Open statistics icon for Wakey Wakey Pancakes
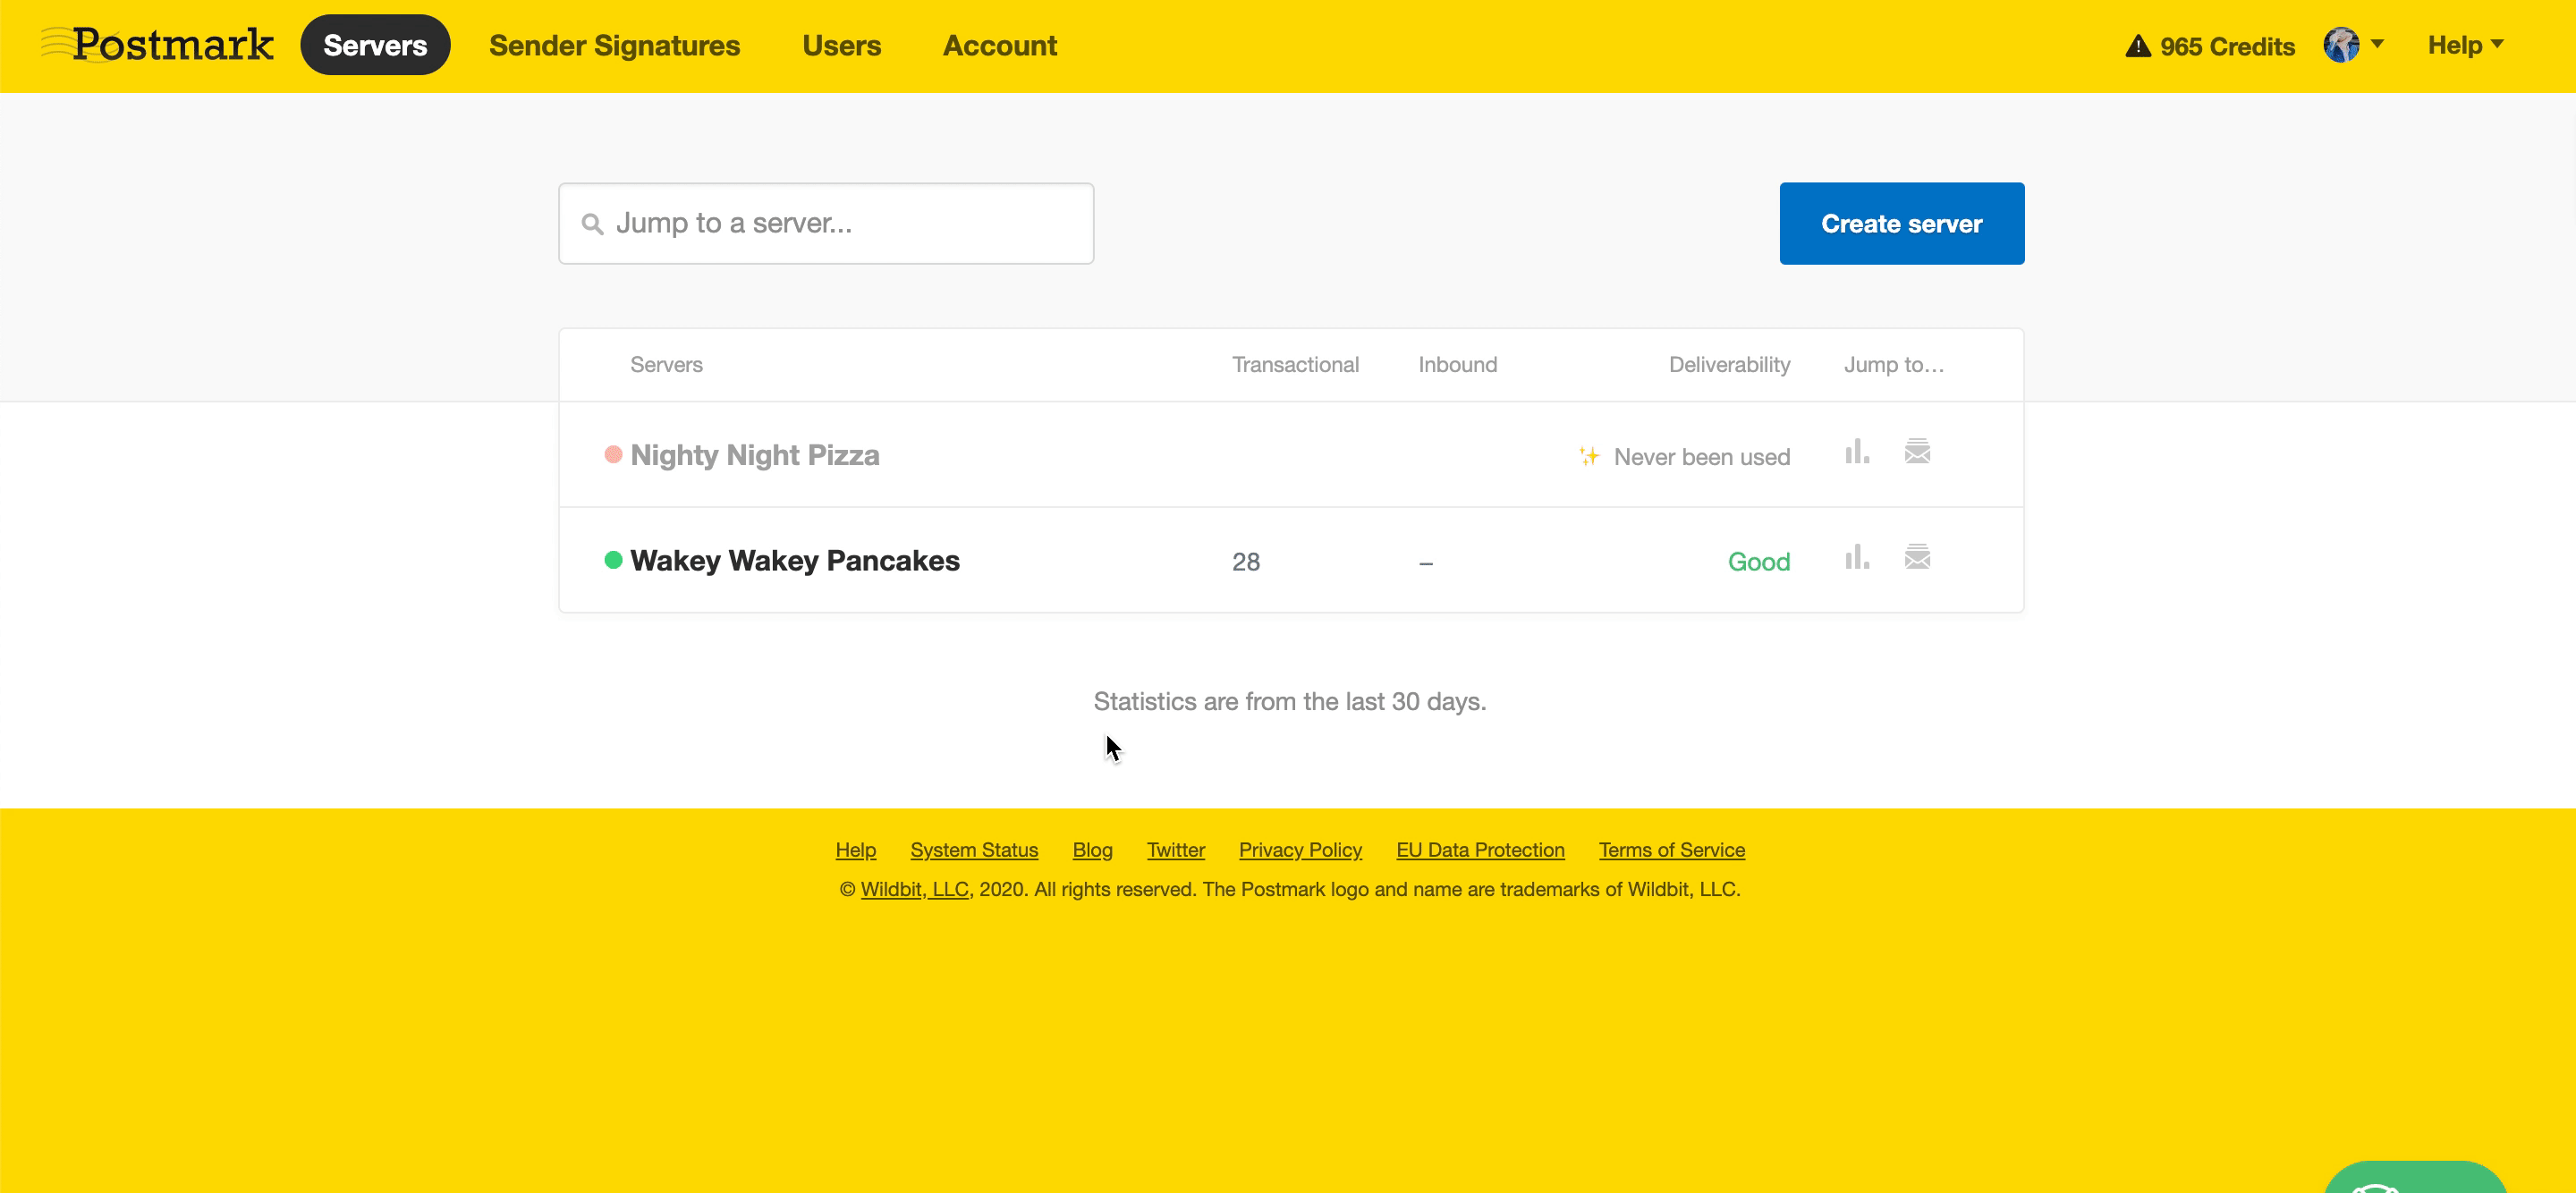Image resolution: width=2576 pixels, height=1193 pixels. coord(1856,557)
